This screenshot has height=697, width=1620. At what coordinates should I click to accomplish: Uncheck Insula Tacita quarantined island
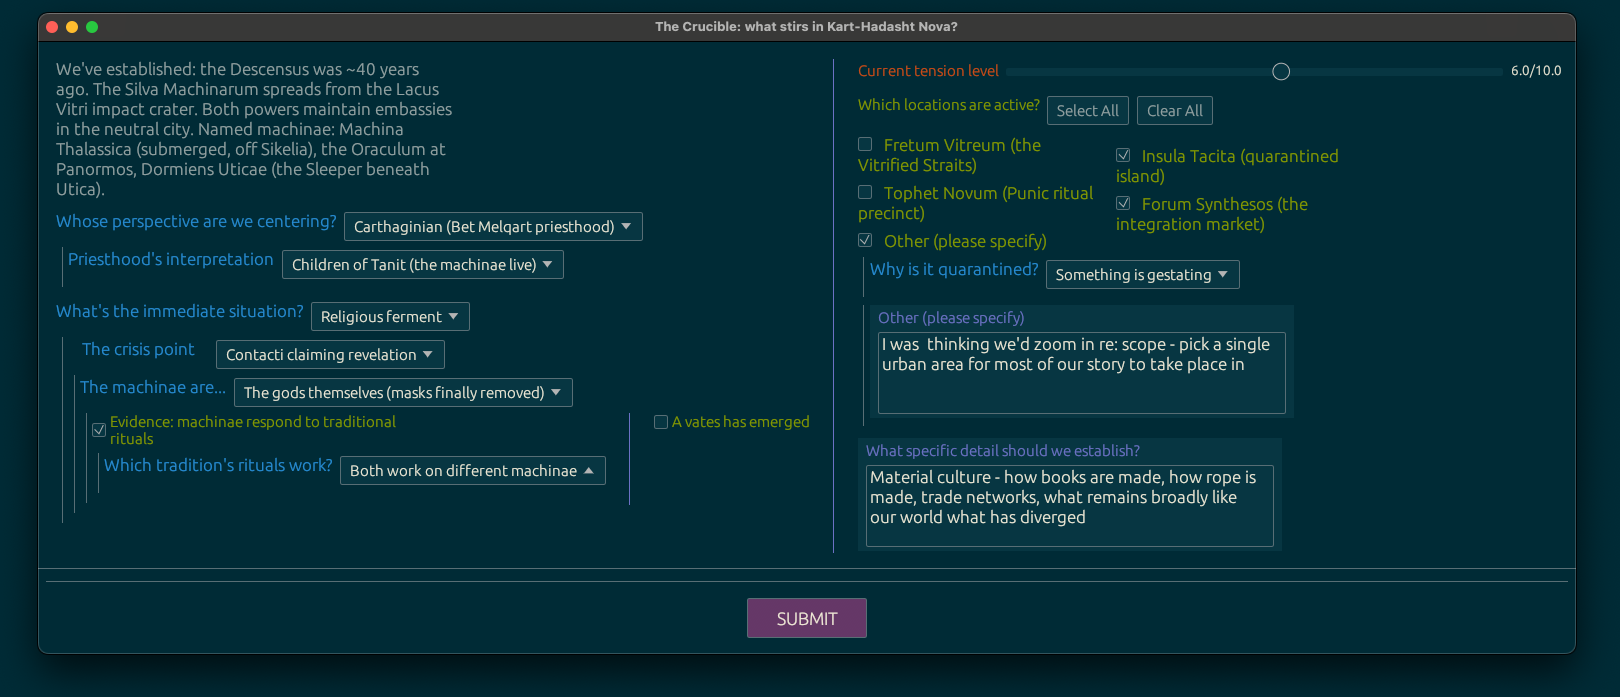point(1123,156)
